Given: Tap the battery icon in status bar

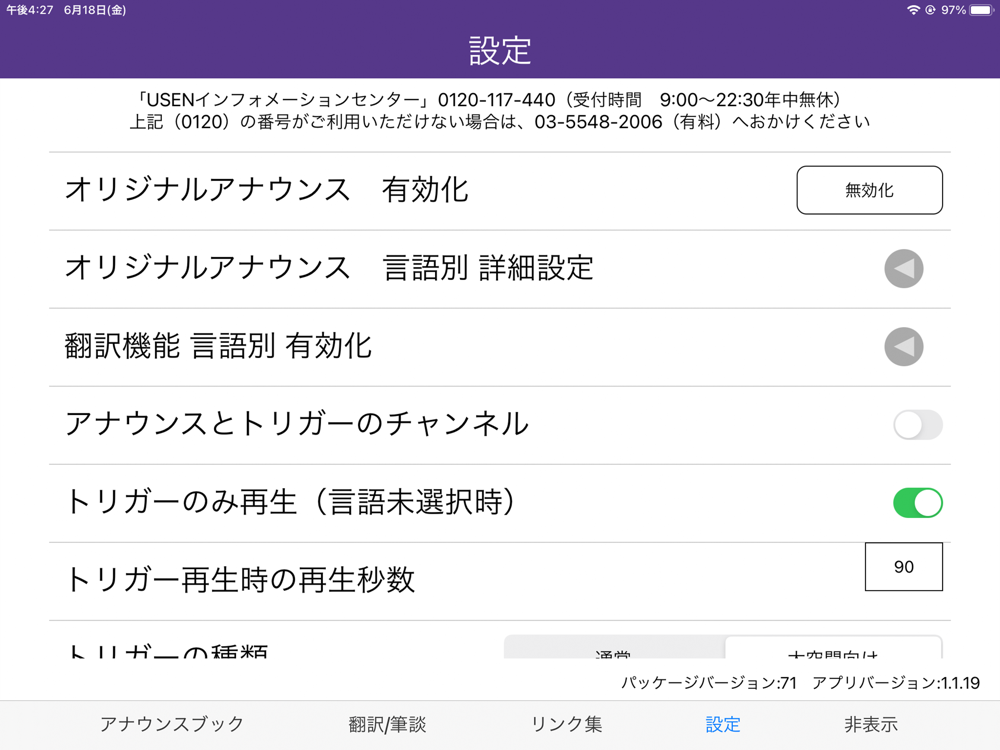Looking at the screenshot, I should point(982,10).
